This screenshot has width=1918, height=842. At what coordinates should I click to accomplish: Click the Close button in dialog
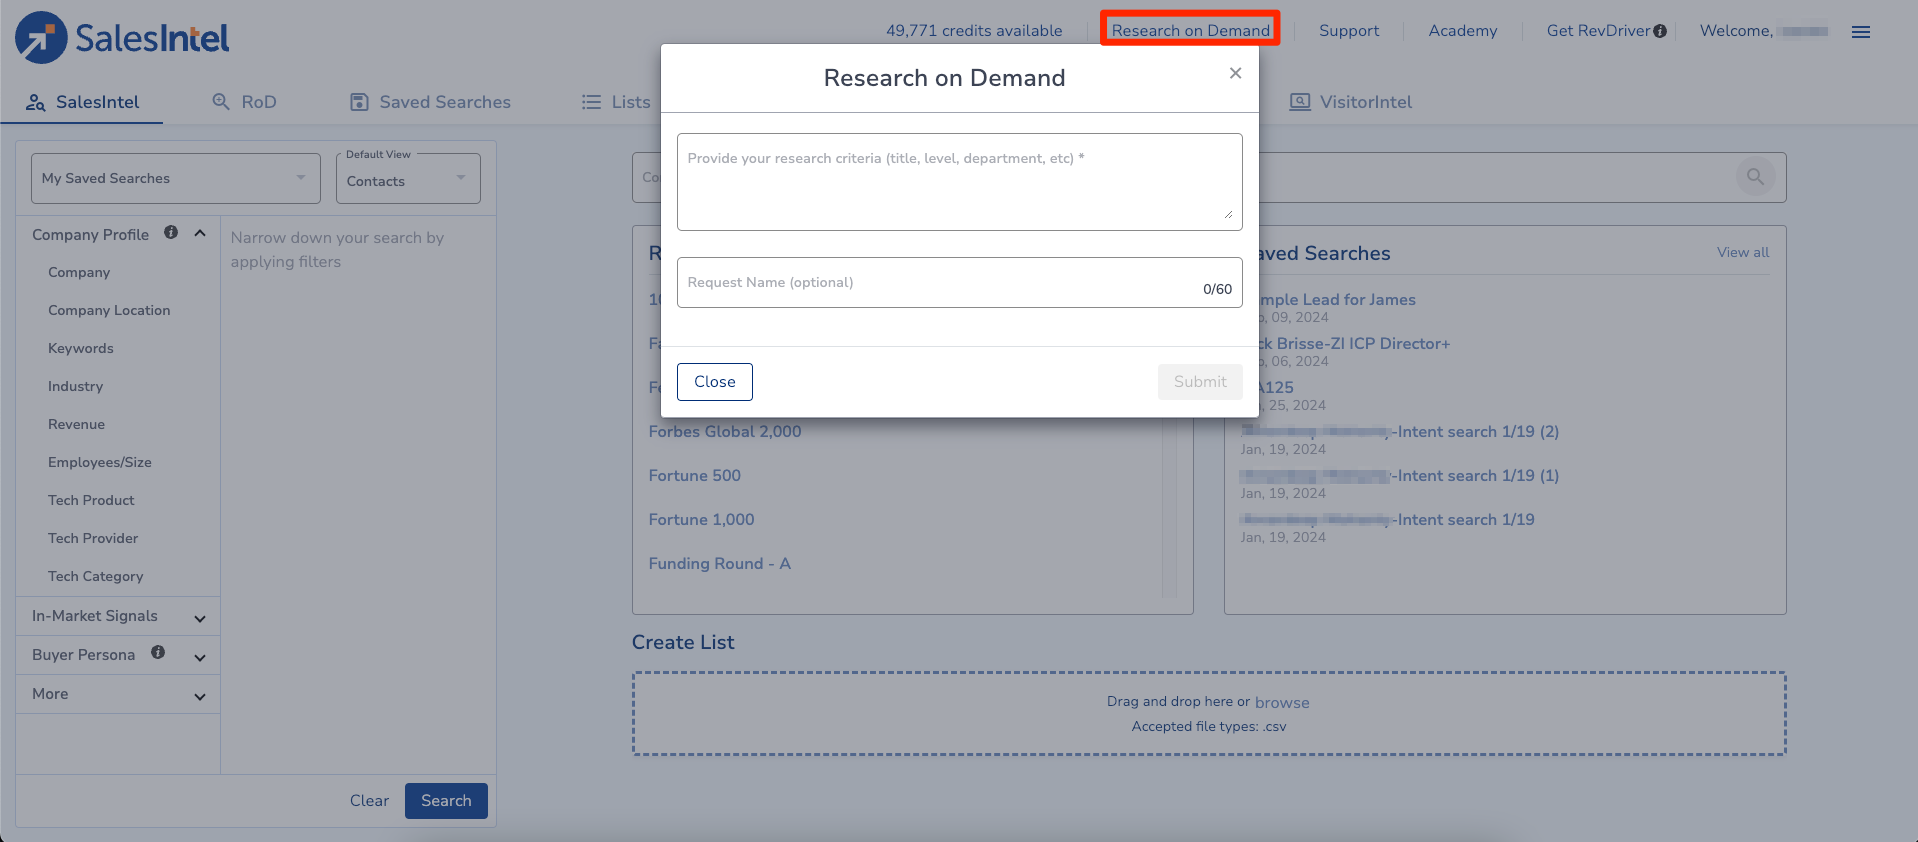pos(715,382)
